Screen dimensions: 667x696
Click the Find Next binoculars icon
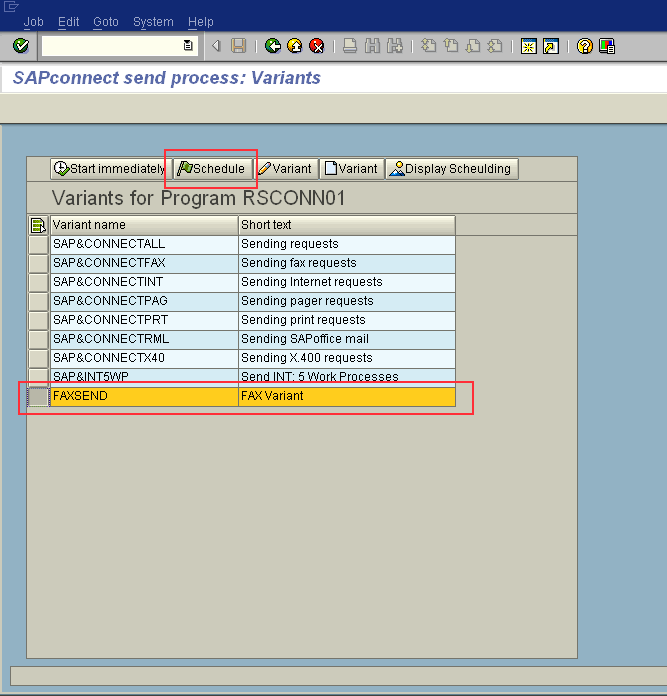395,46
